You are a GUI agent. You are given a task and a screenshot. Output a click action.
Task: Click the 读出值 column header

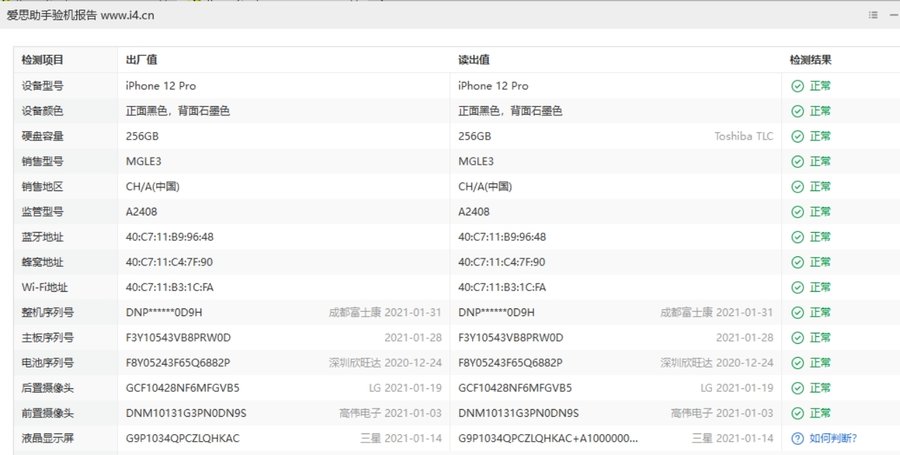tap(473, 60)
